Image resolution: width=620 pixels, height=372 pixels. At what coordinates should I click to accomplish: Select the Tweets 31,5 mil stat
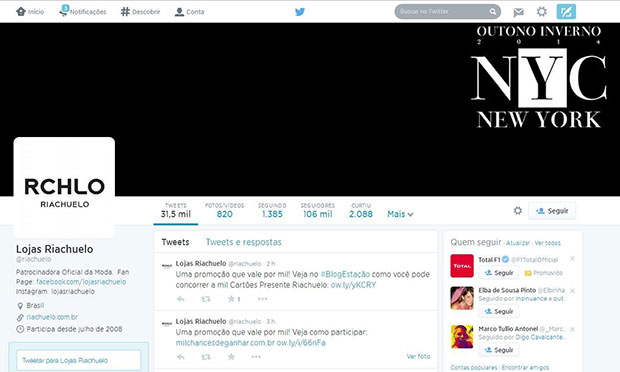[176, 211]
